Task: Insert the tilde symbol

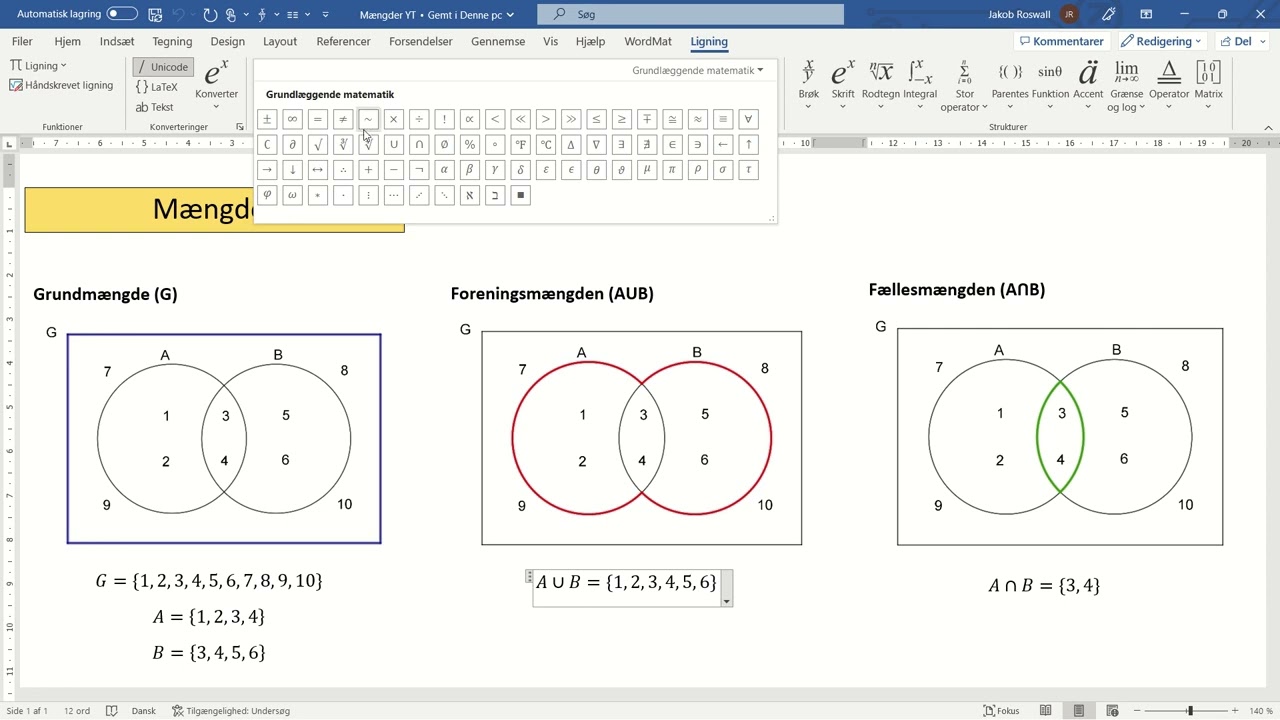Action: point(368,119)
